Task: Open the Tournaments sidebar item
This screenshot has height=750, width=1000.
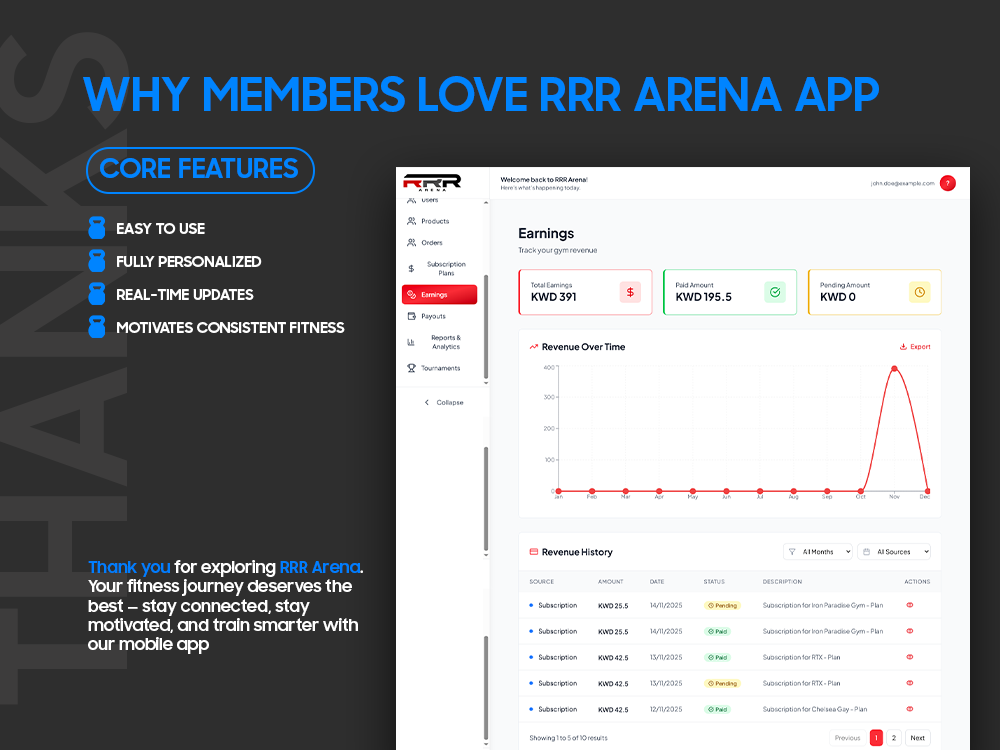Action: (439, 369)
